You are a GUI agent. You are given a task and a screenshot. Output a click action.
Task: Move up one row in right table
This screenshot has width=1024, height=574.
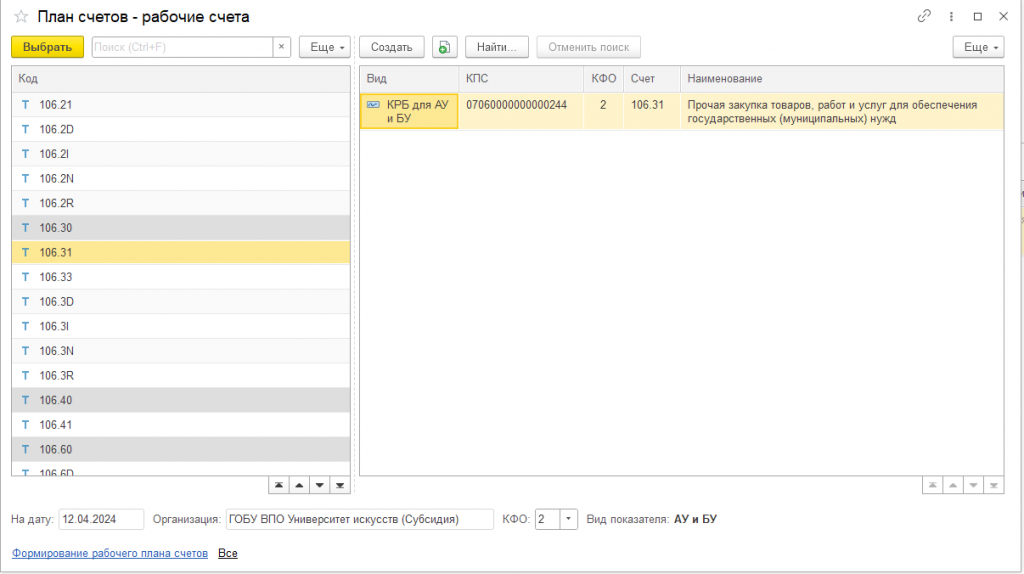[953, 485]
